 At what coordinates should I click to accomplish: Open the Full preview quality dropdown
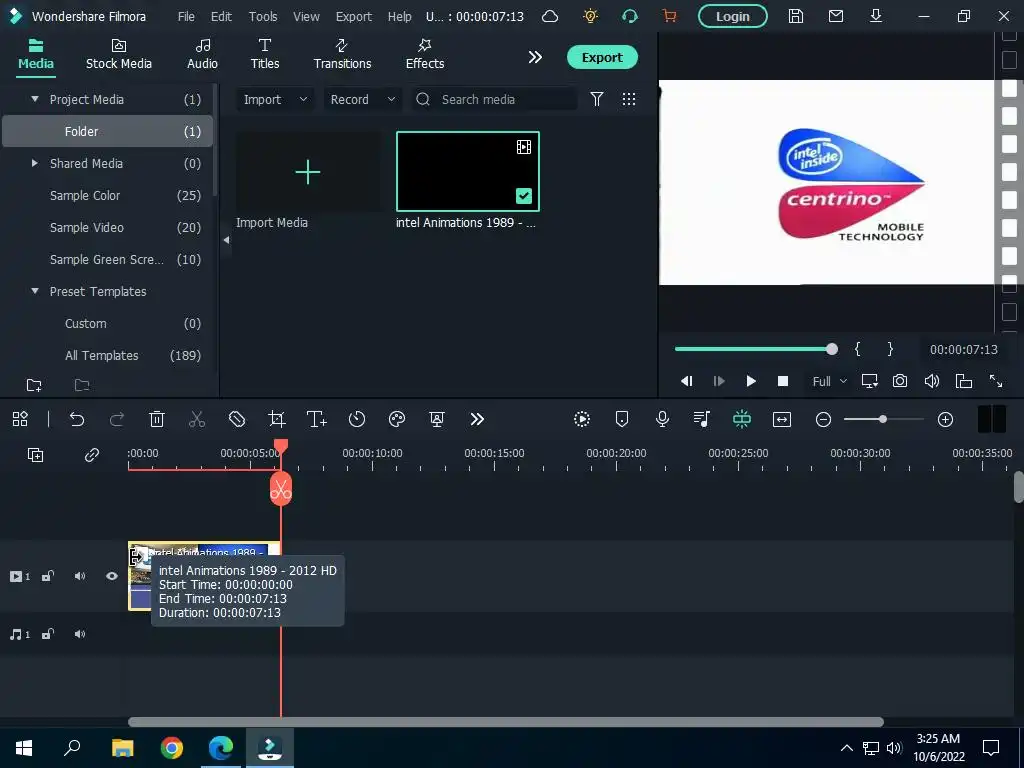pyautogui.click(x=829, y=381)
